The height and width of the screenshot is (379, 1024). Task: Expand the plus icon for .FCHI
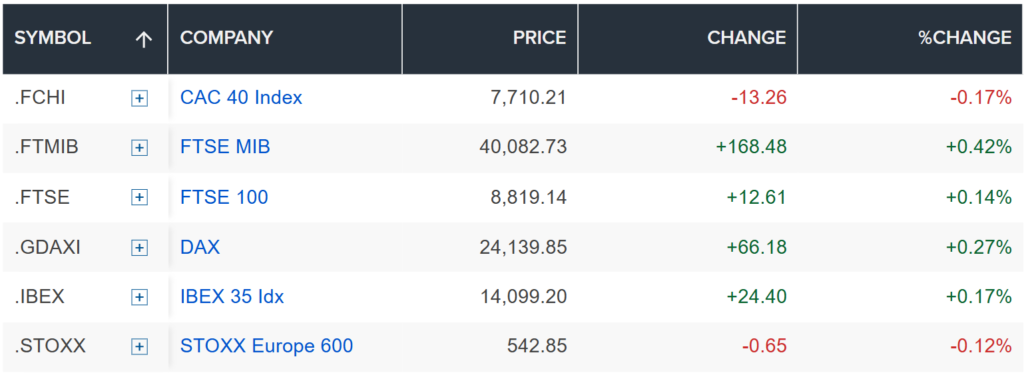(139, 99)
